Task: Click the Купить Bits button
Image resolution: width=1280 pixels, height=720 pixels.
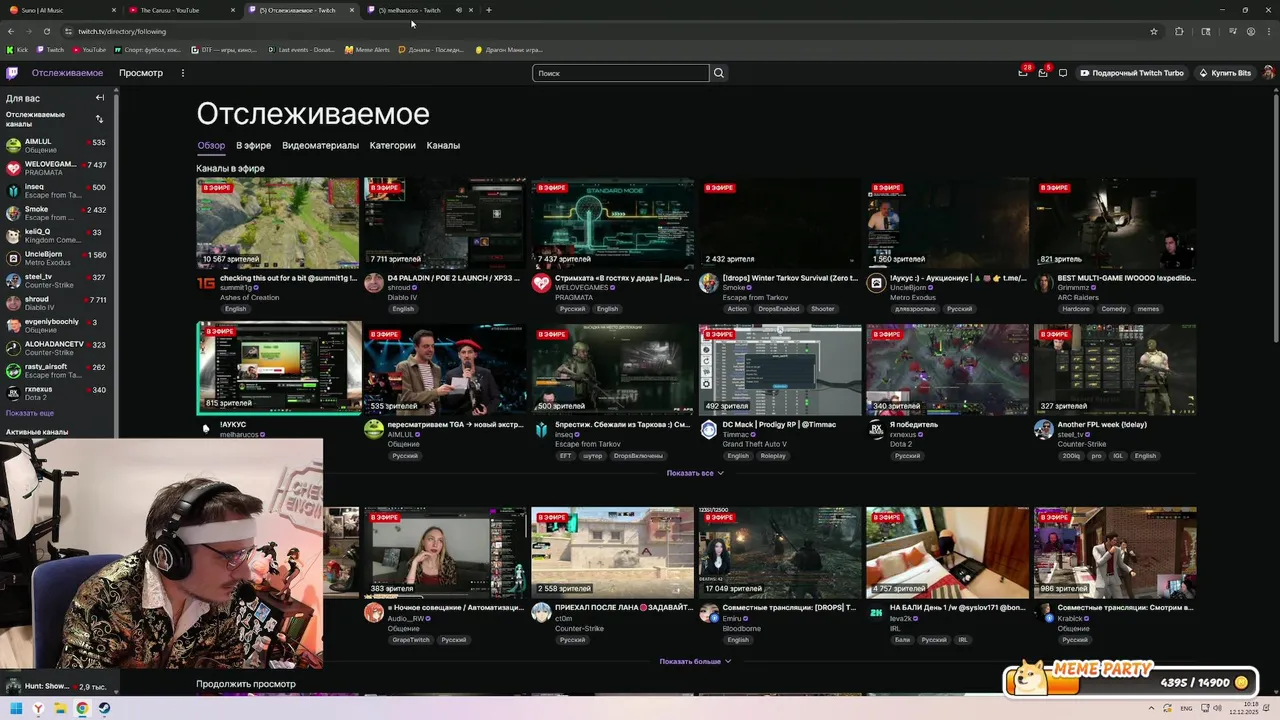Action: (x=1225, y=73)
